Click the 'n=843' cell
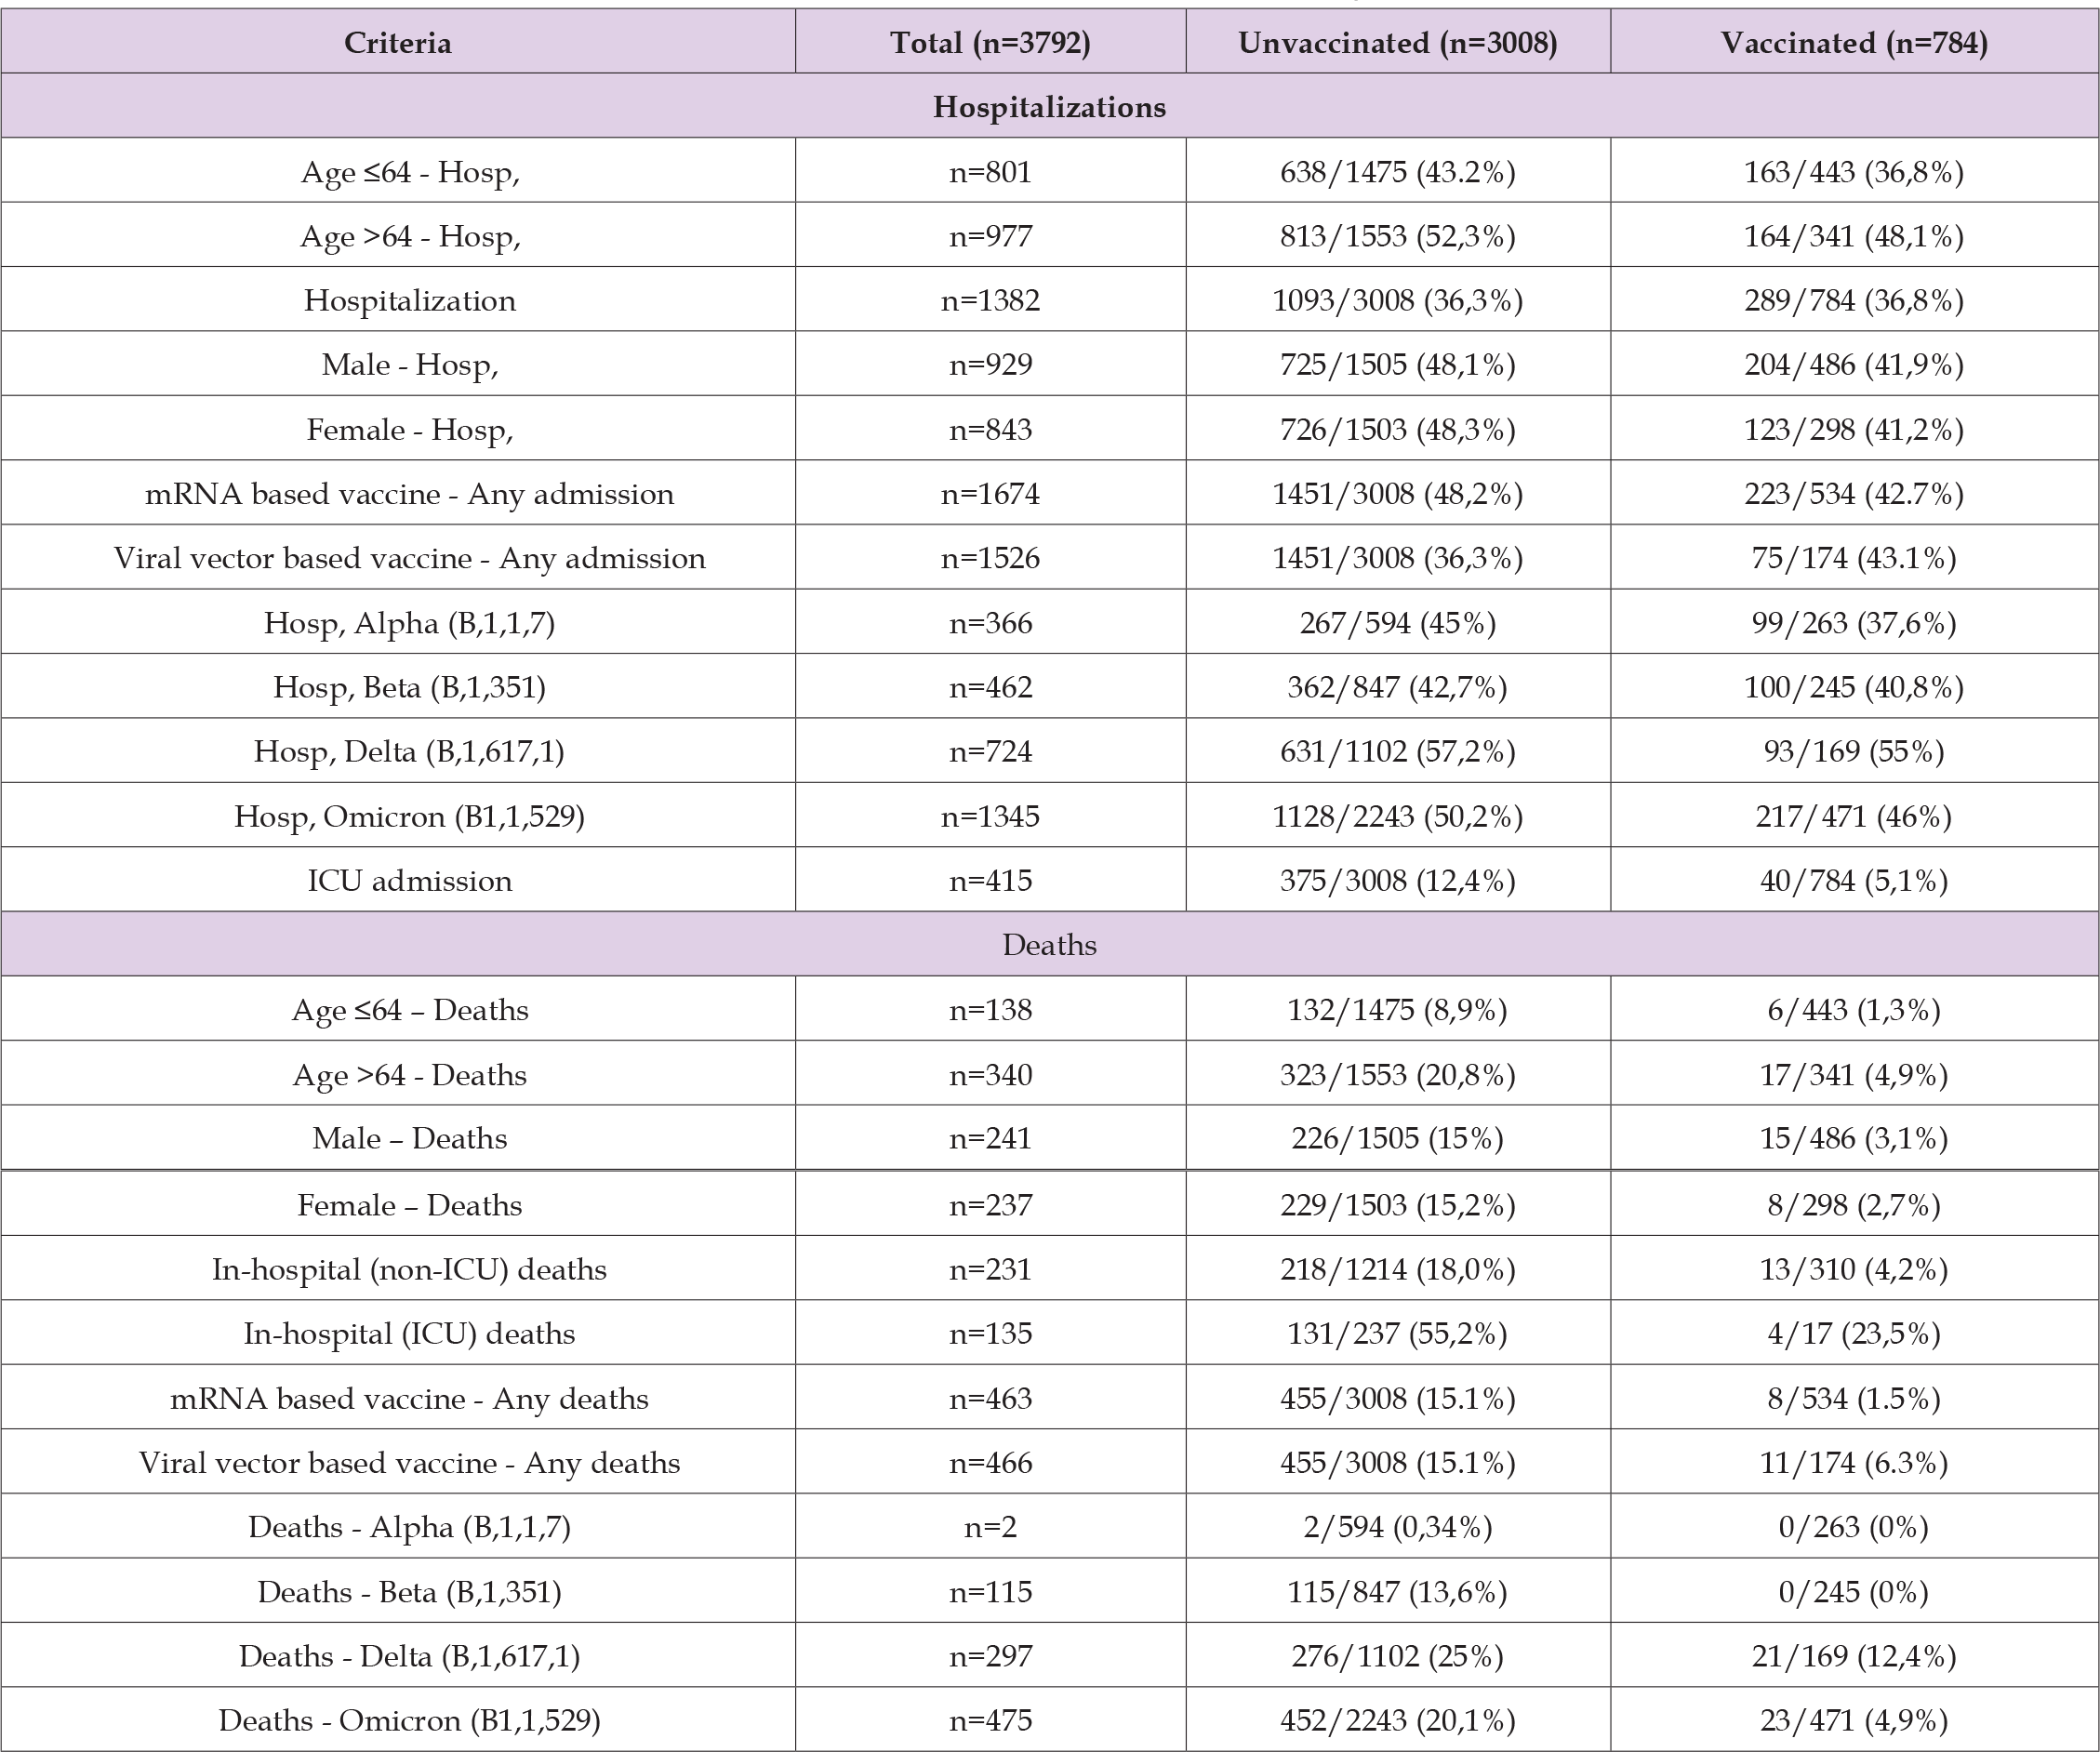This screenshot has height=1752, width=2100. pos(990,429)
